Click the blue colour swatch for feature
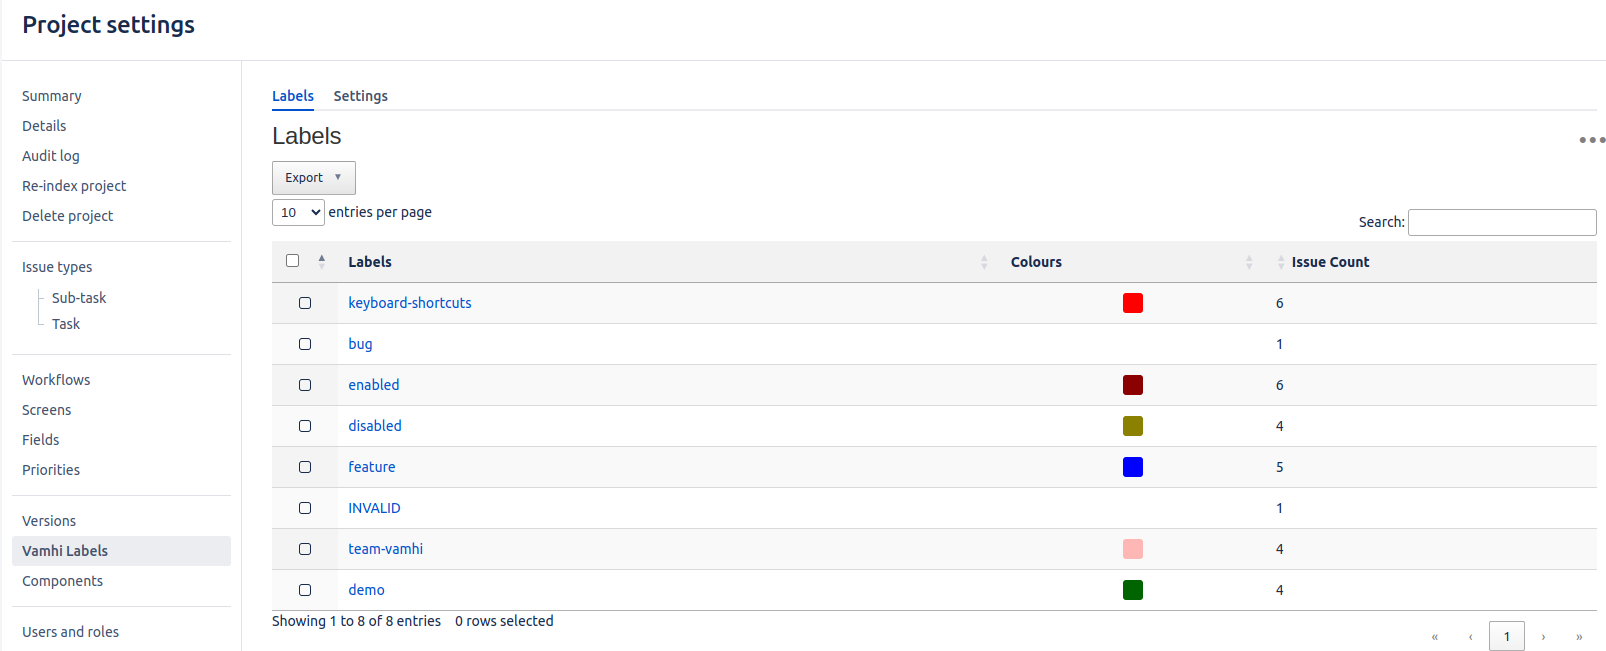Viewport: 1606px width, 651px height. (x=1132, y=467)
